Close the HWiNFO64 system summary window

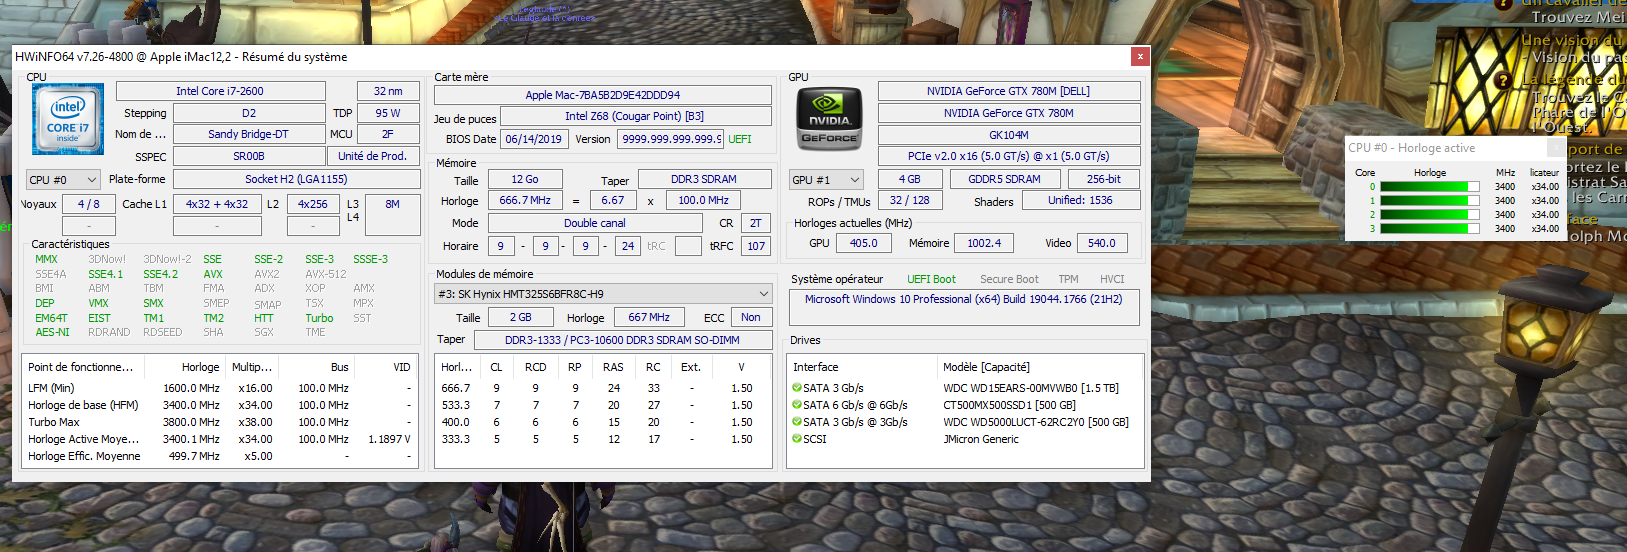[1140, 56]
